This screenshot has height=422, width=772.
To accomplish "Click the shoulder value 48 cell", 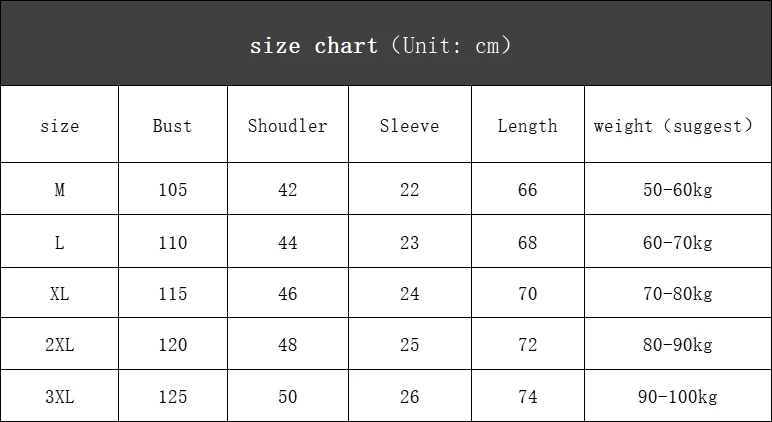I will [288, 345].
